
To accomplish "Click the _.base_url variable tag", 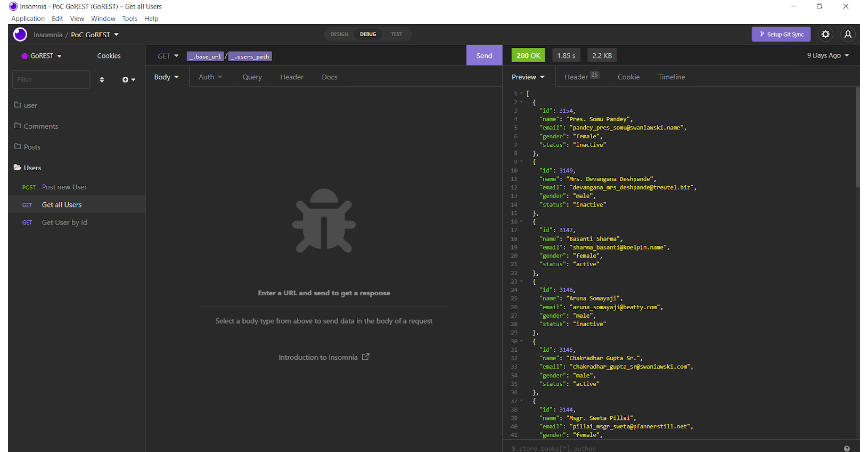I will (205, 56).
